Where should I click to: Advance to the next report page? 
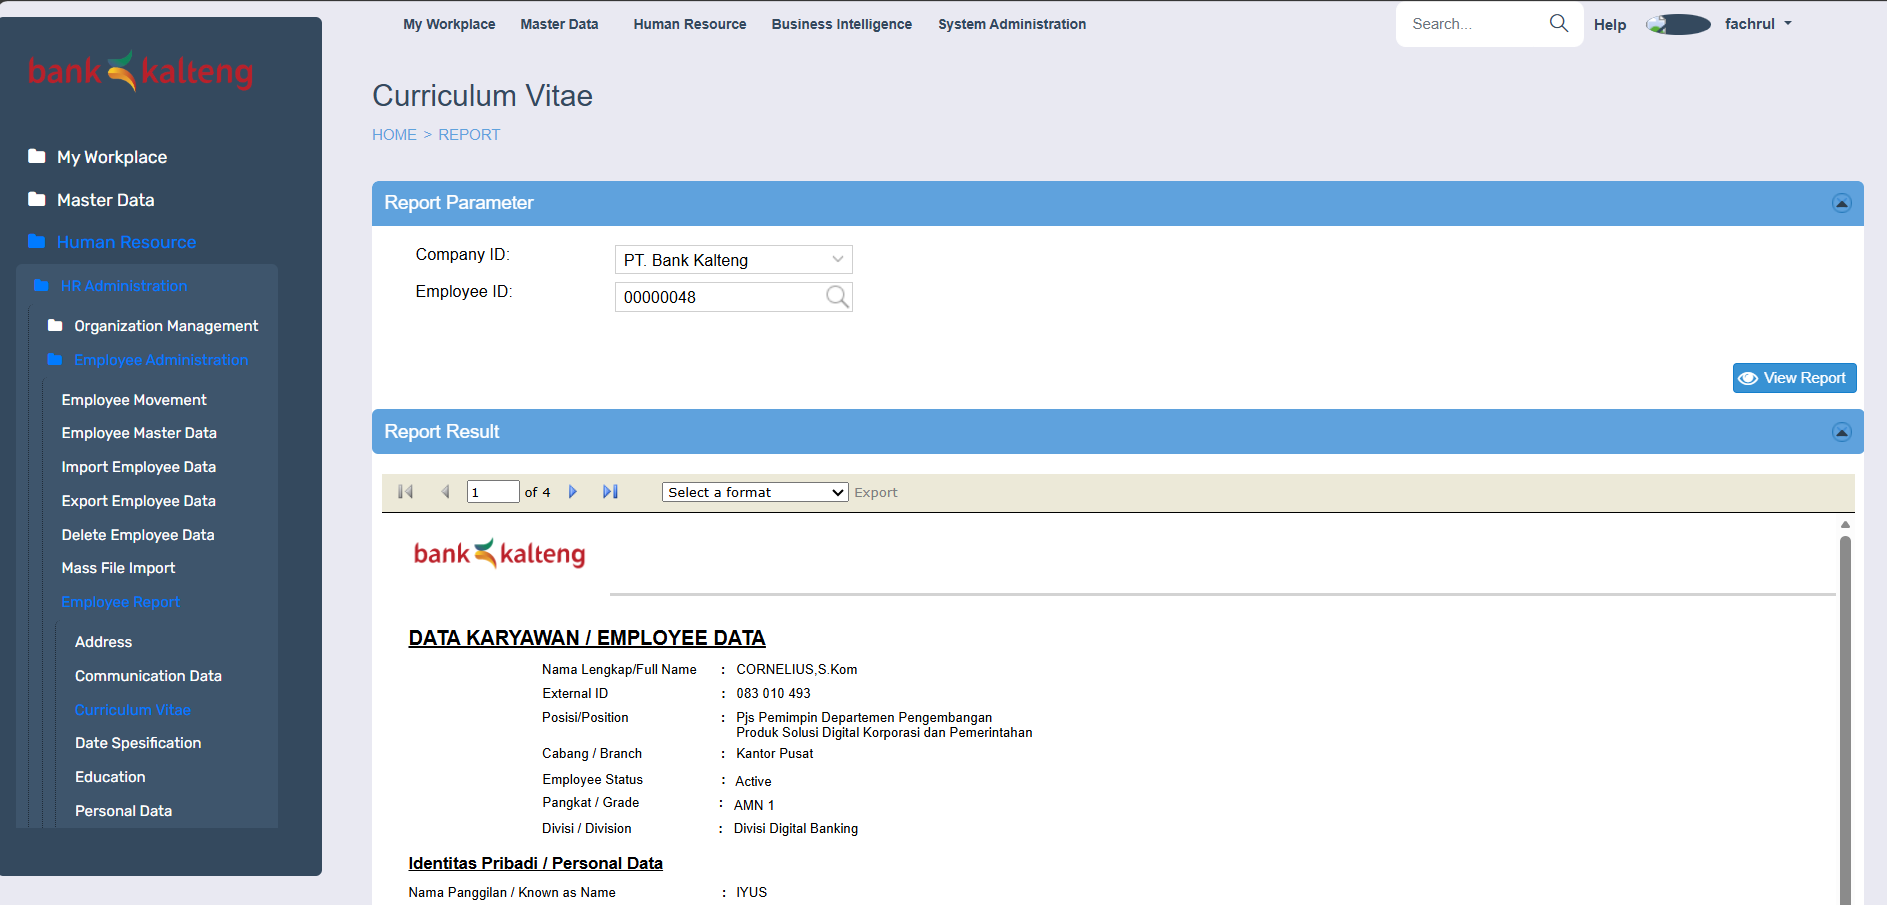coord(573,492)
